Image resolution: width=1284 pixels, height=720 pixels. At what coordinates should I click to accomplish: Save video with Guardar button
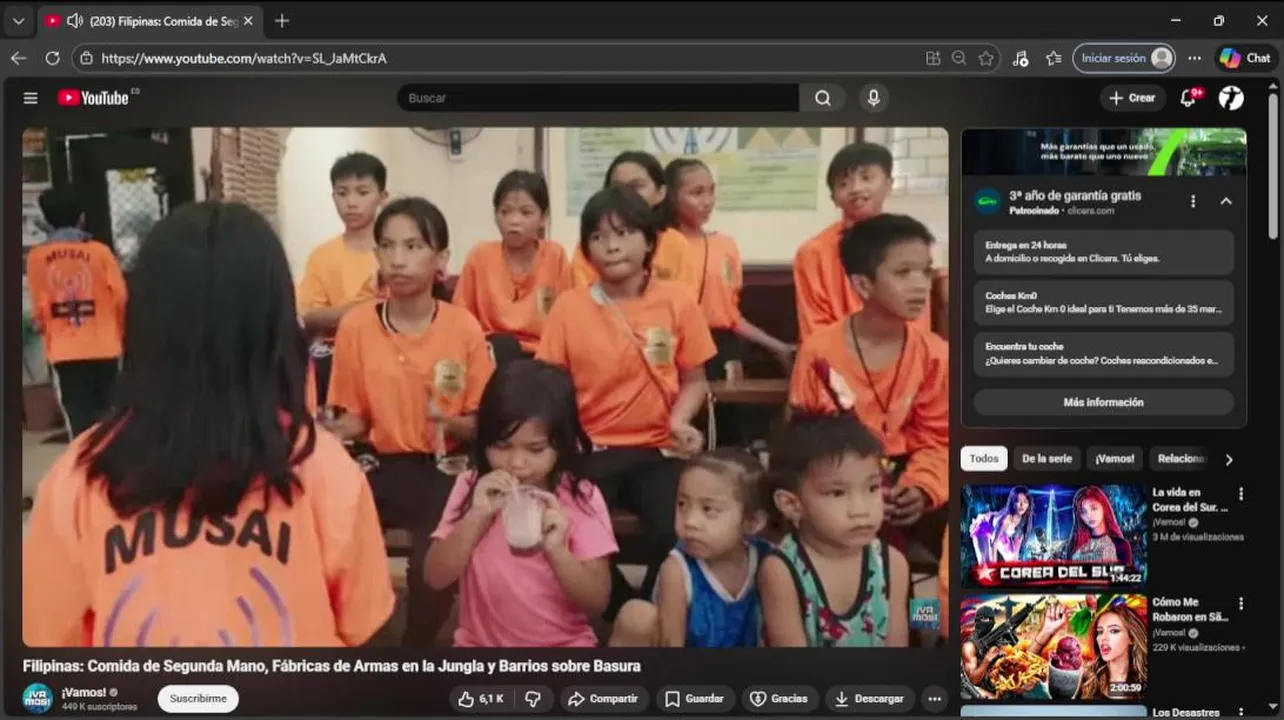point(695,699)
